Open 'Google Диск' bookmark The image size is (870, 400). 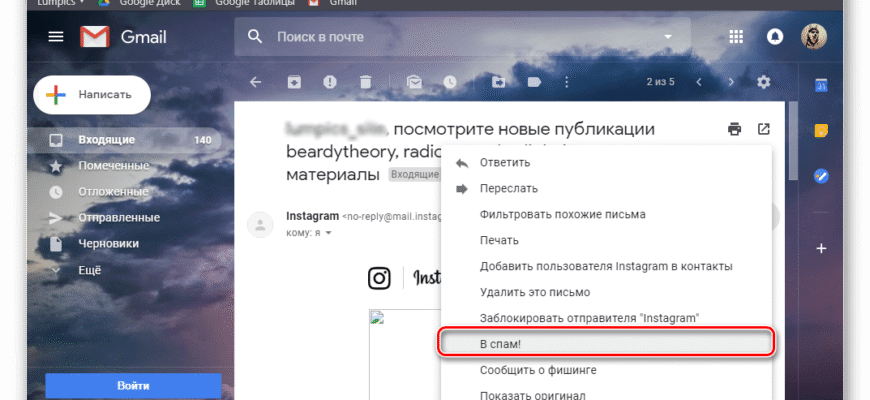[x=140, y=2]
